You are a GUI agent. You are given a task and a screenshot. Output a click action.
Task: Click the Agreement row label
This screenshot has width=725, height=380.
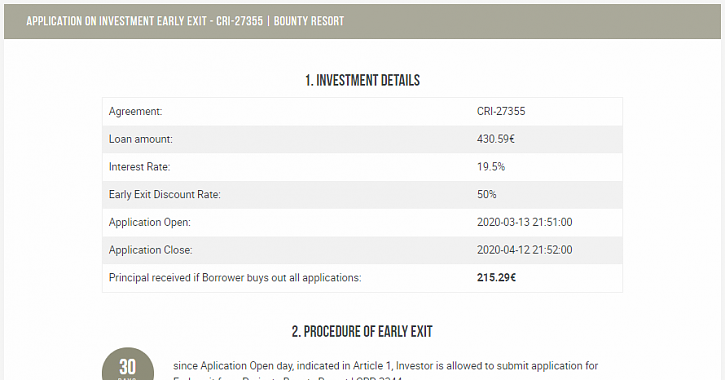(135, 111)
